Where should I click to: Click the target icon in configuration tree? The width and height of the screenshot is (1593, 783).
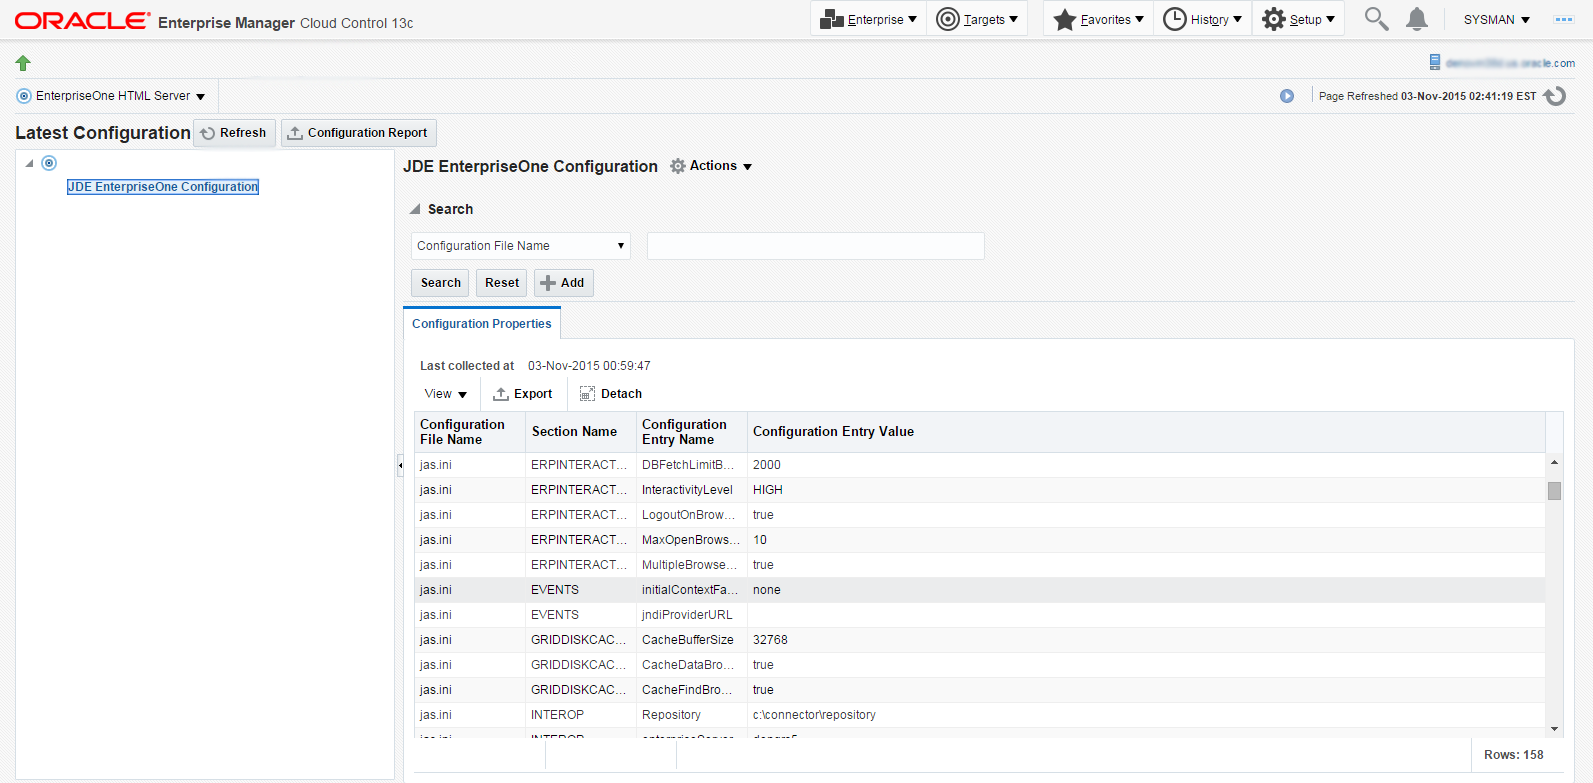[x=49, y=163]
